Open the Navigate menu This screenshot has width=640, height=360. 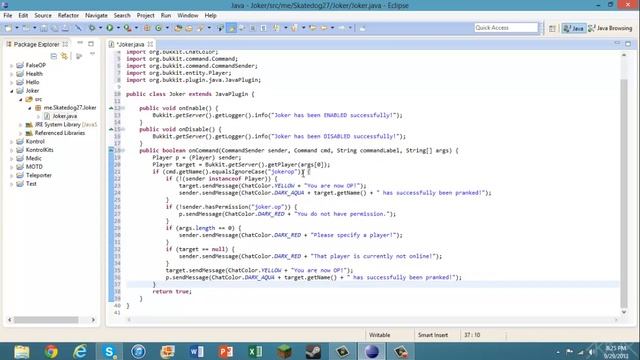(96, 16)
